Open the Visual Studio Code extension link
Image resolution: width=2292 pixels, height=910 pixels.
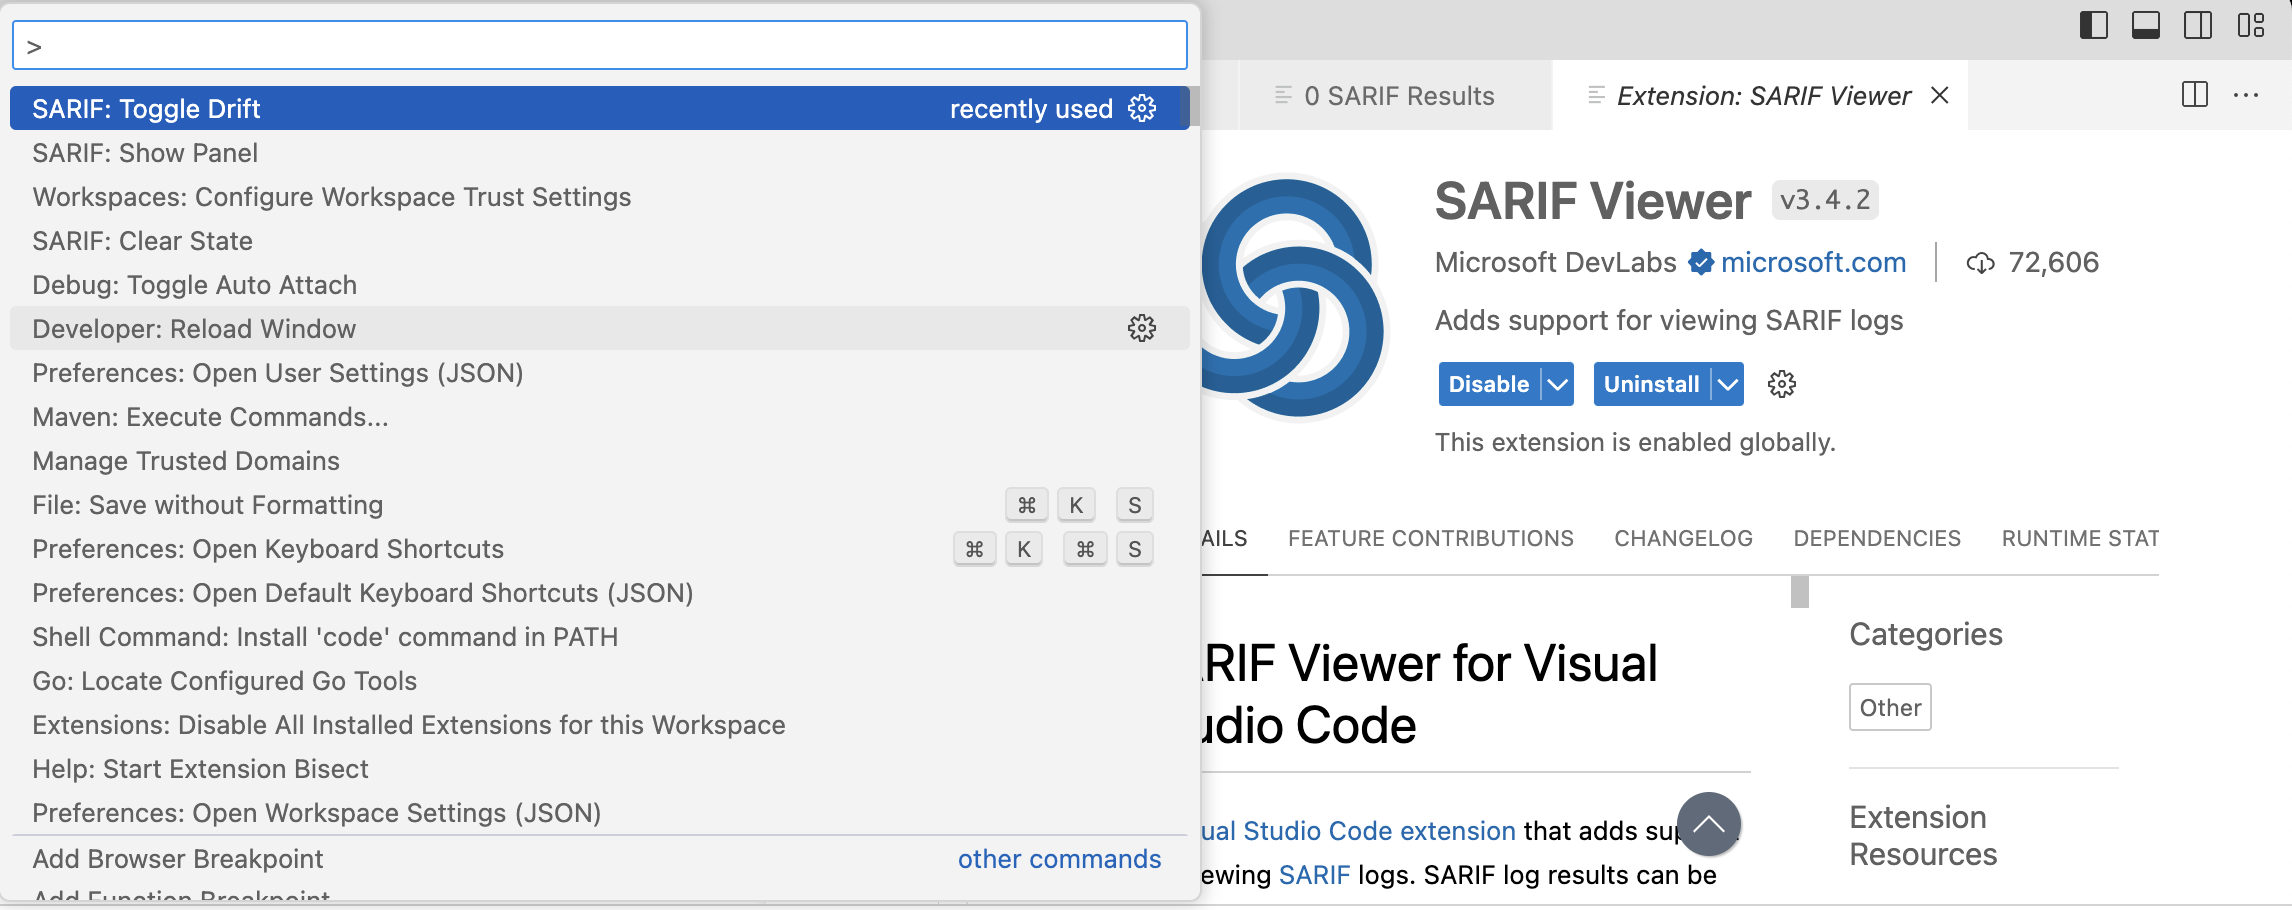(x=1359, y=831)
